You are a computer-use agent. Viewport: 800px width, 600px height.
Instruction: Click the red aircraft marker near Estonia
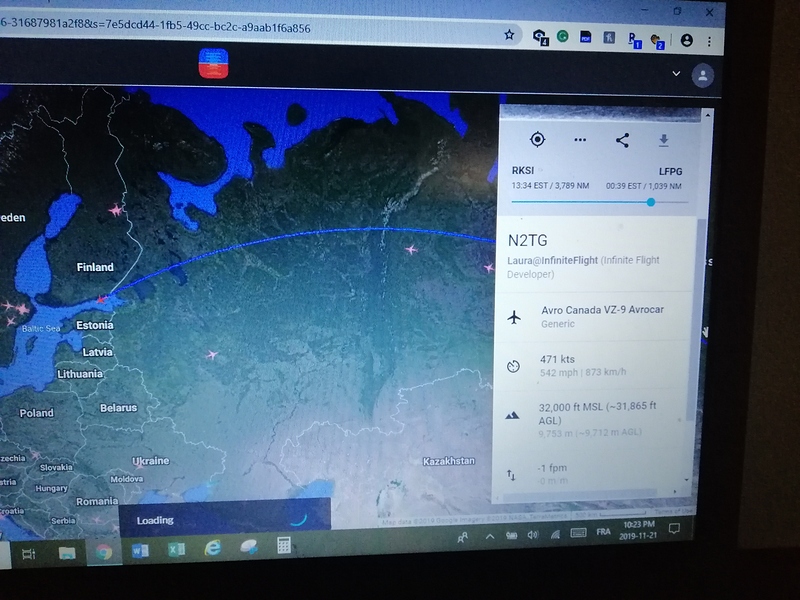(x=102, y=299)
